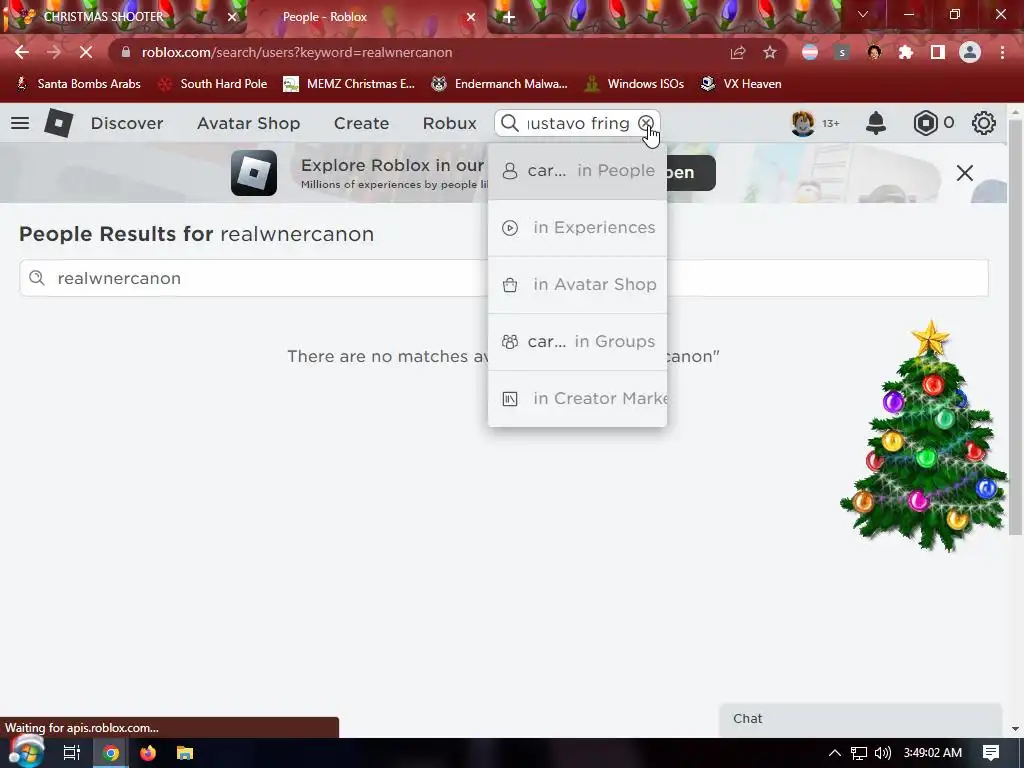Open the network status tray icon

(859, 753)
